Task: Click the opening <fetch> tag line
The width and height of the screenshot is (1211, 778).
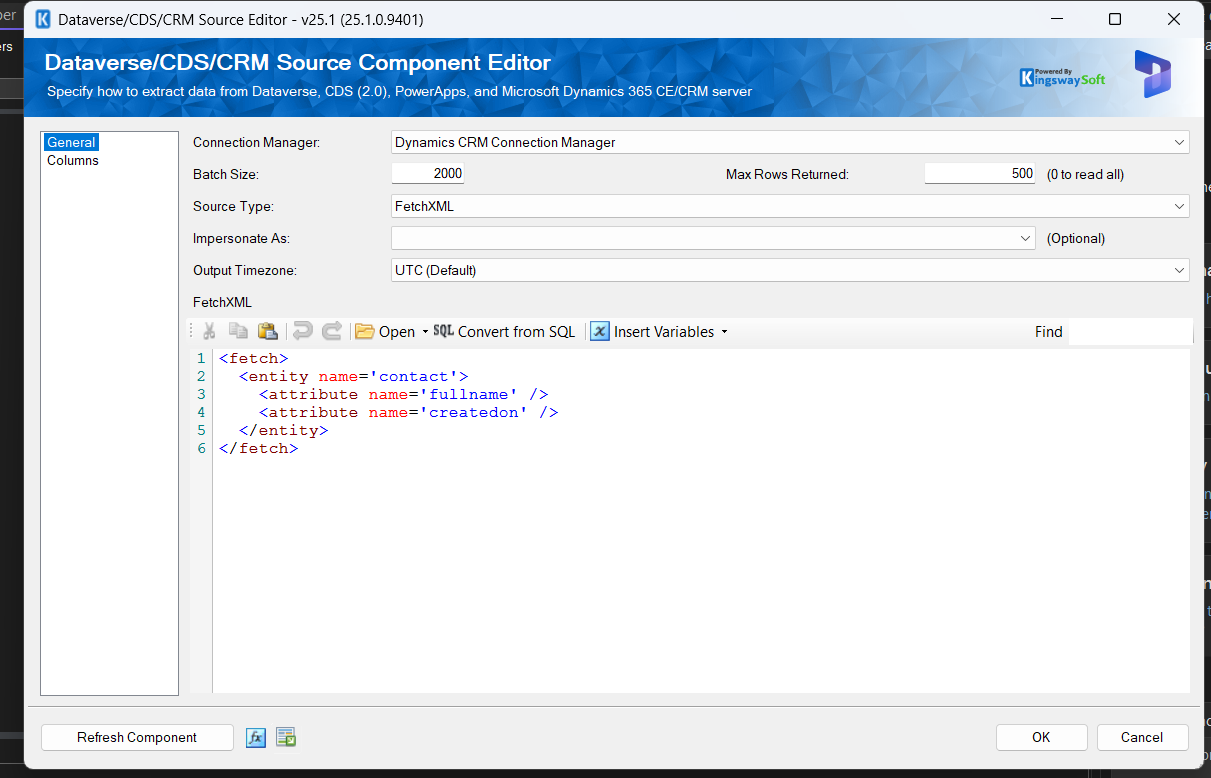Action: (x=254, y=358)
